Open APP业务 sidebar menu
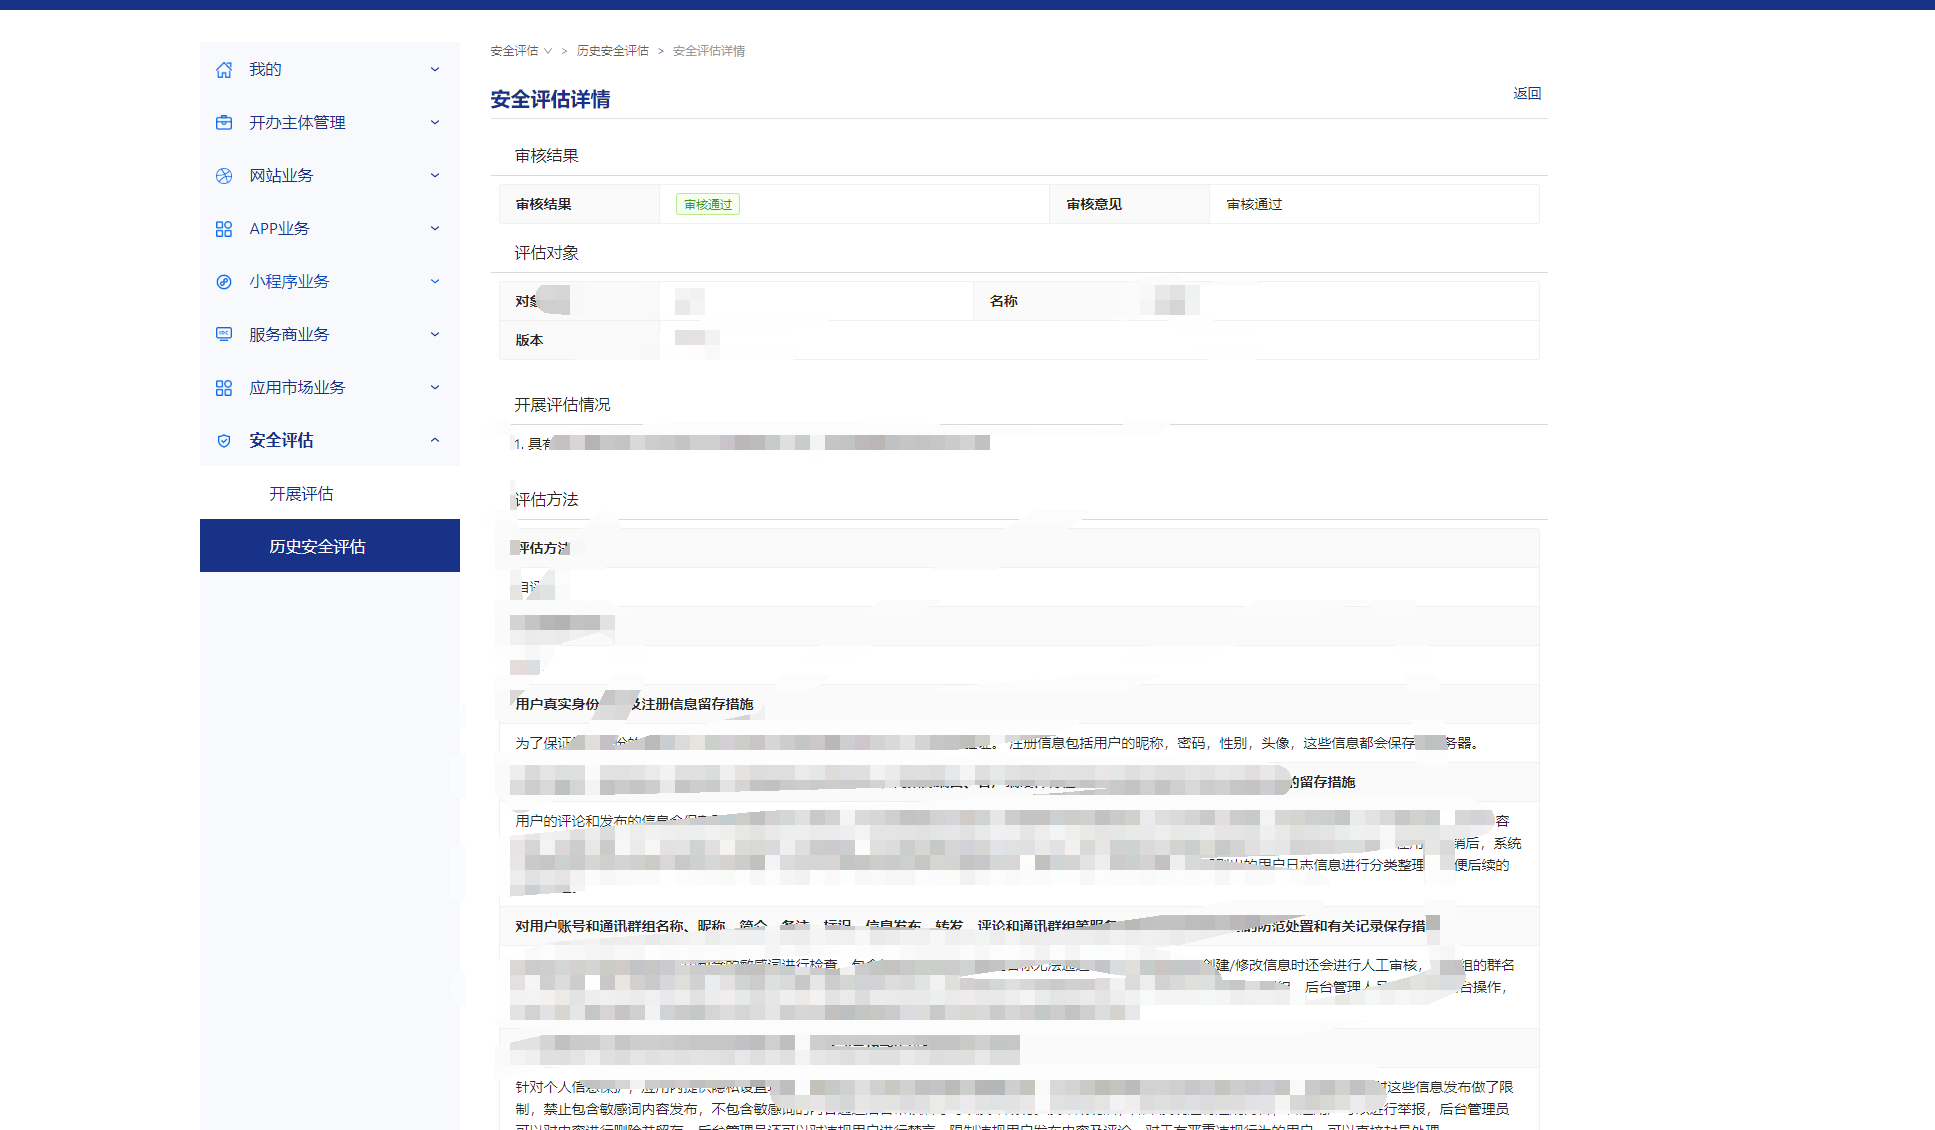Image resolution: width=1935 pixels, height=1130 pixels. click(x=330, y=229)
